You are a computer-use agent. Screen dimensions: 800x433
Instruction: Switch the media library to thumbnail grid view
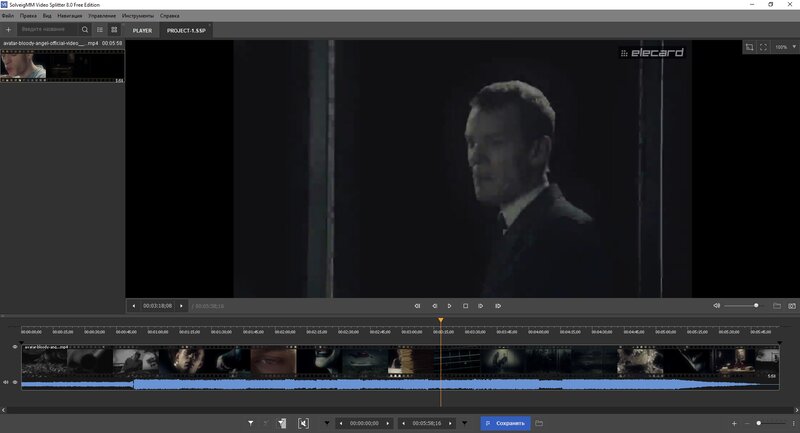point(114,30)
